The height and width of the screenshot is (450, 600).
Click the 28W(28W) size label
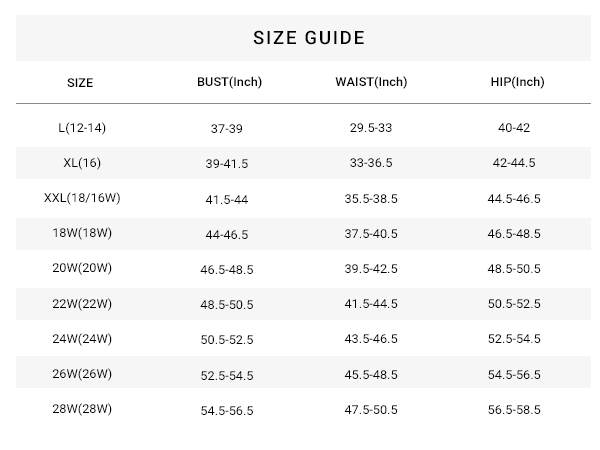pyautogui.click(x=82, y=409)
